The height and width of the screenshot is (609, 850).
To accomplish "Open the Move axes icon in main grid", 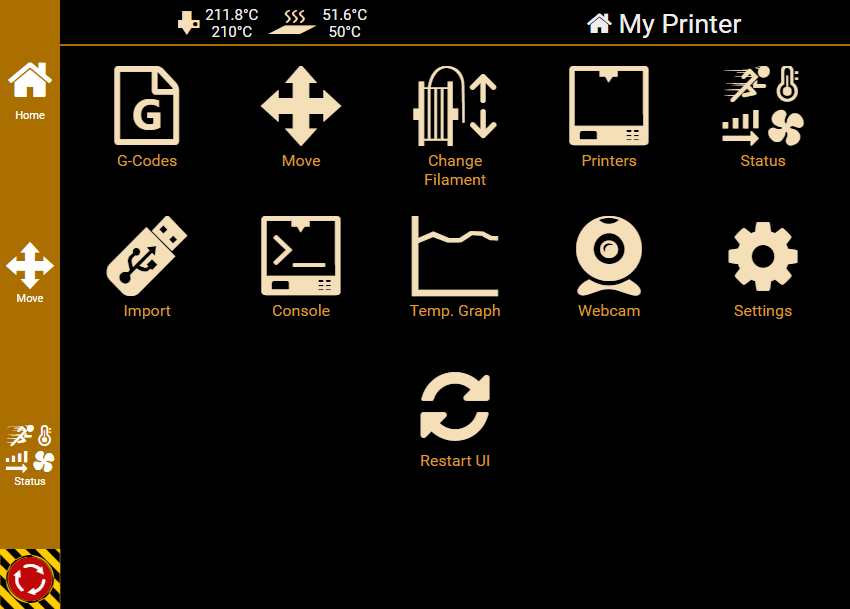I will [x=301, y=106].
